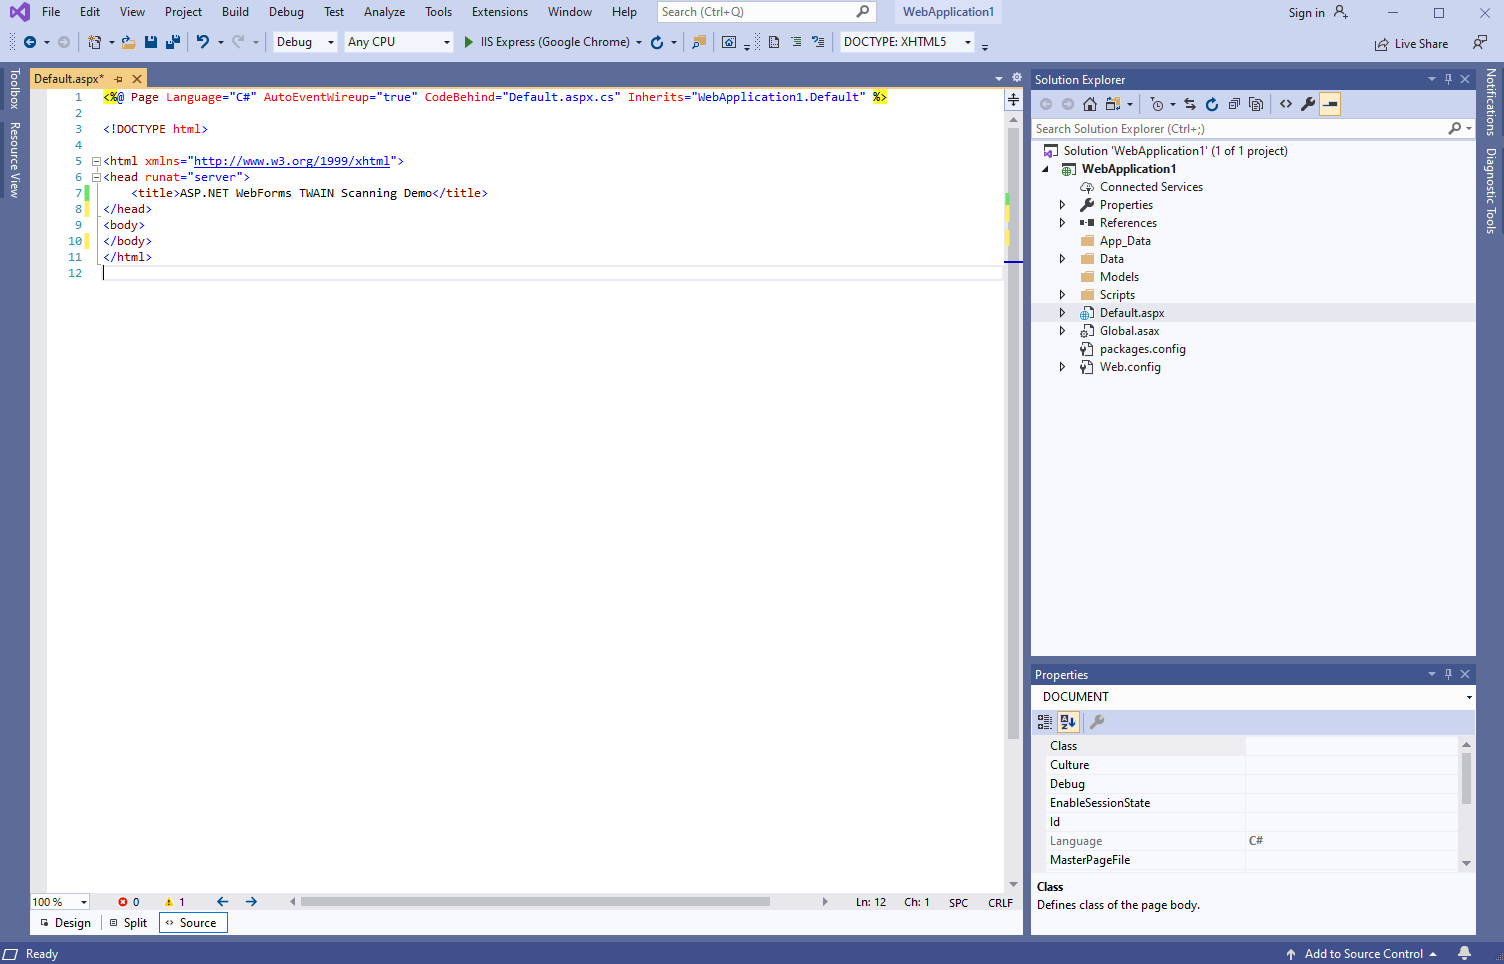The width and height of the screenshot is (1504, 964).
Task: Click the Undo arrow in the toolbar
Action: click(203, 42)
